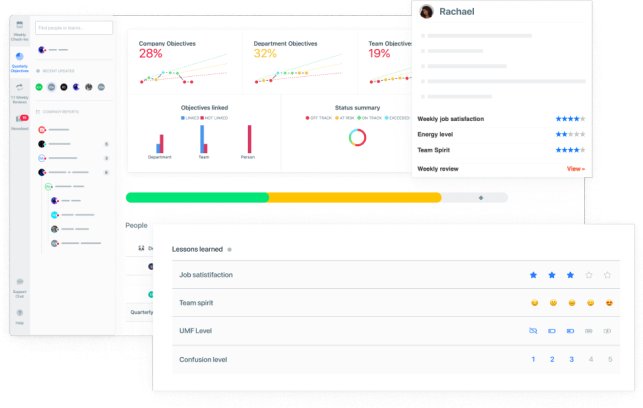This screenshot has width=643, height=408.
Task: Select the fifth UMF Level battery icon
Action: (x=607, y=331)
